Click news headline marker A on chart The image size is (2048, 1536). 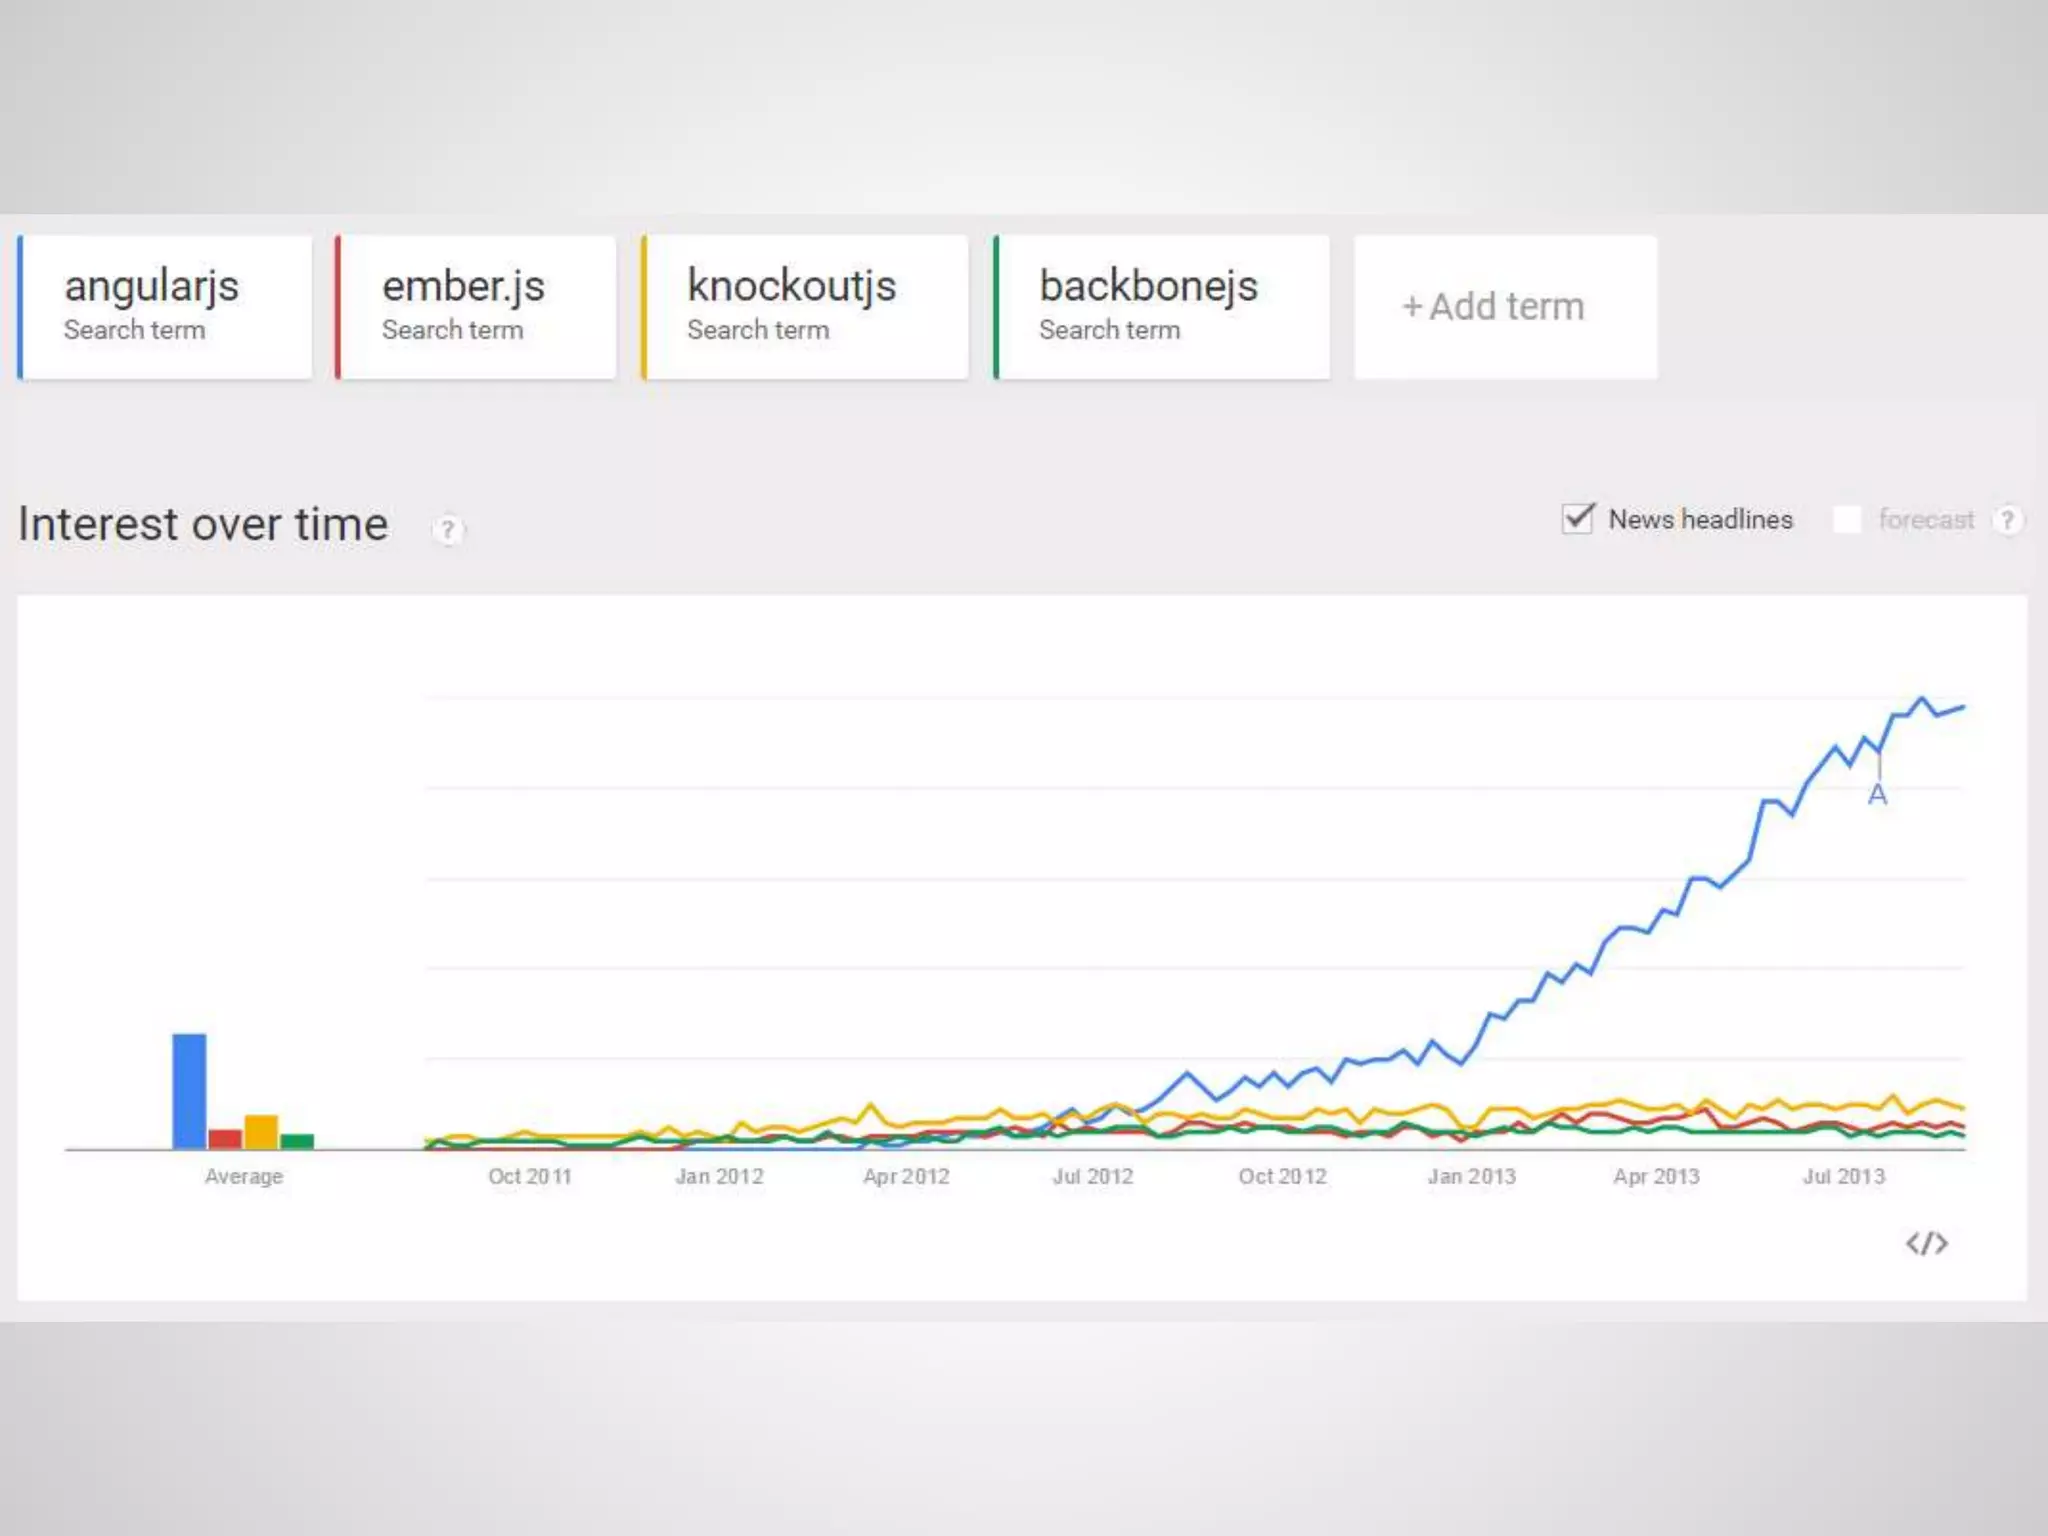pyautogui.click(x=1877, y=795)
